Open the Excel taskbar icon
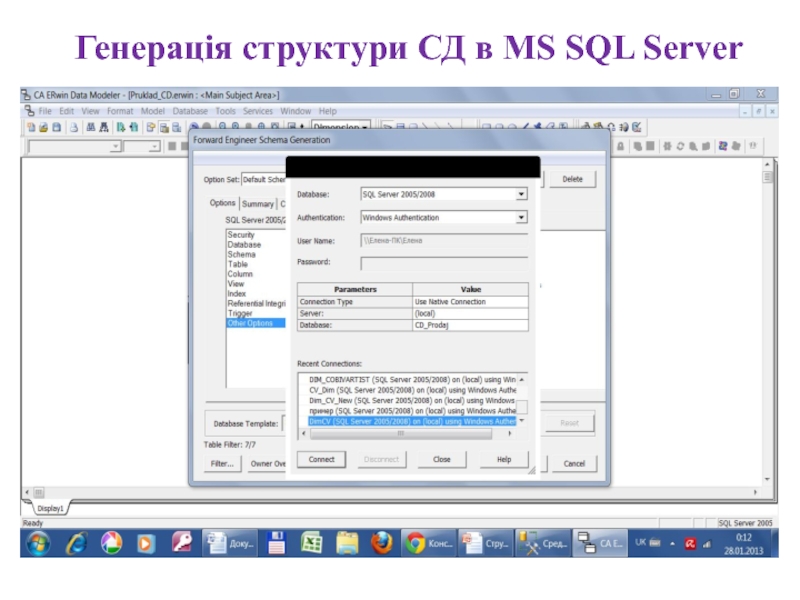The image size is (800, 600). (311, 543)
